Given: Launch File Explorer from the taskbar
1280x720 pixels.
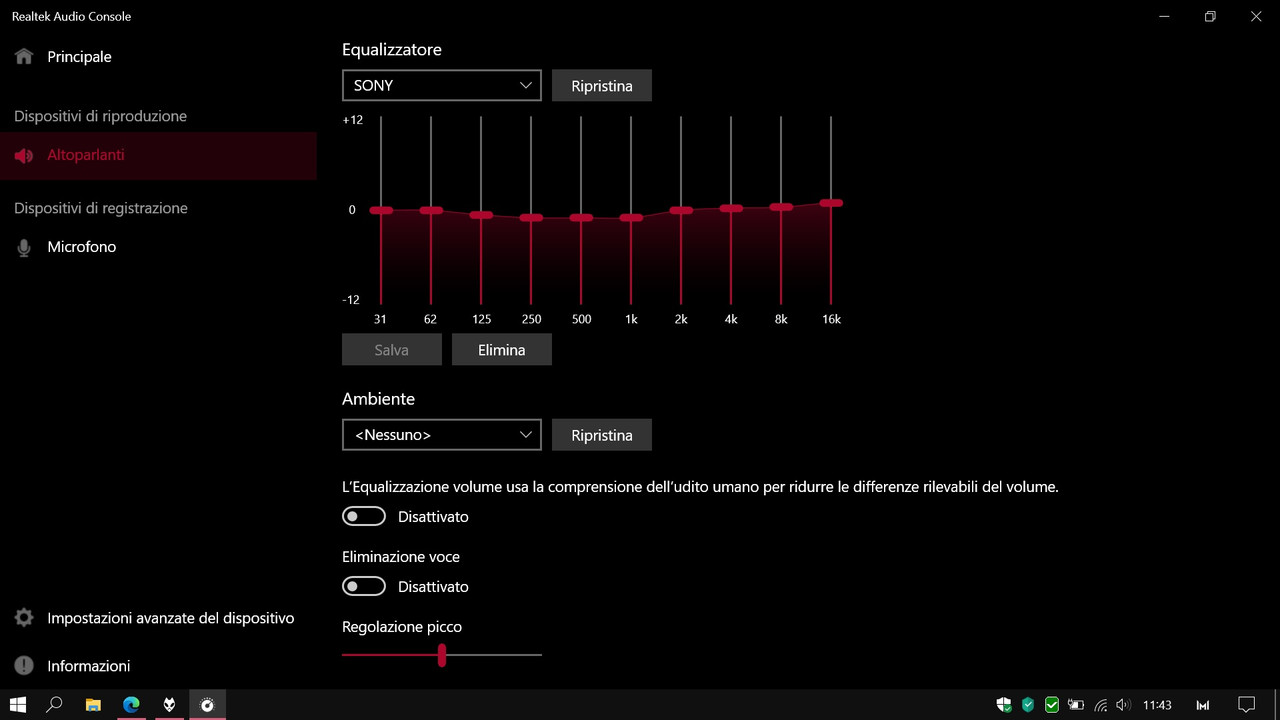Looking at the screenshot, I should 93,705.
